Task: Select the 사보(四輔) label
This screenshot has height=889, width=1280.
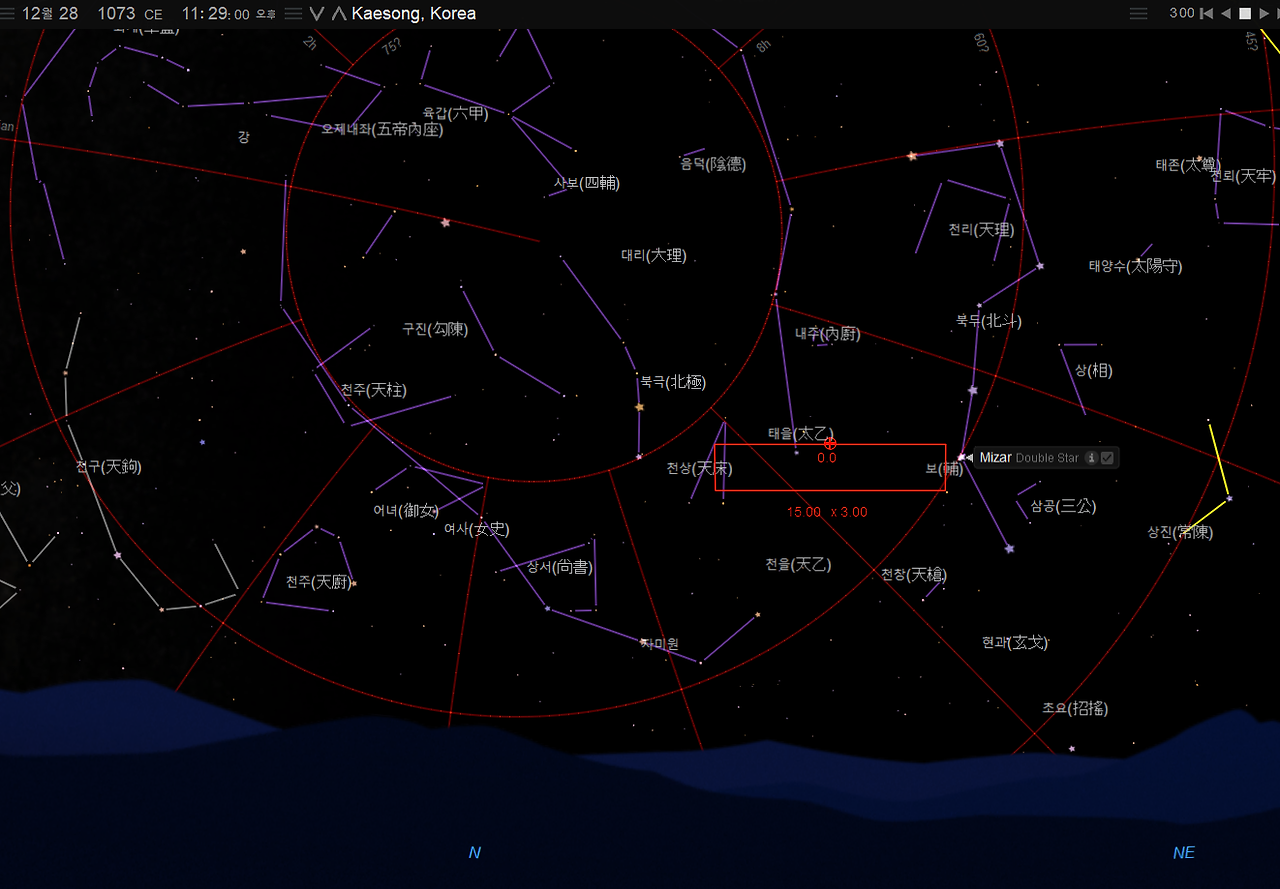Action: 587,183
